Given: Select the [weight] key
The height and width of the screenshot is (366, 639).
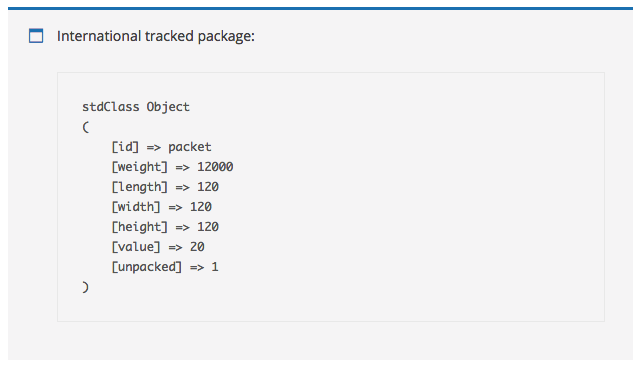Looking at the screenshot, I should (x=139, y=167).
